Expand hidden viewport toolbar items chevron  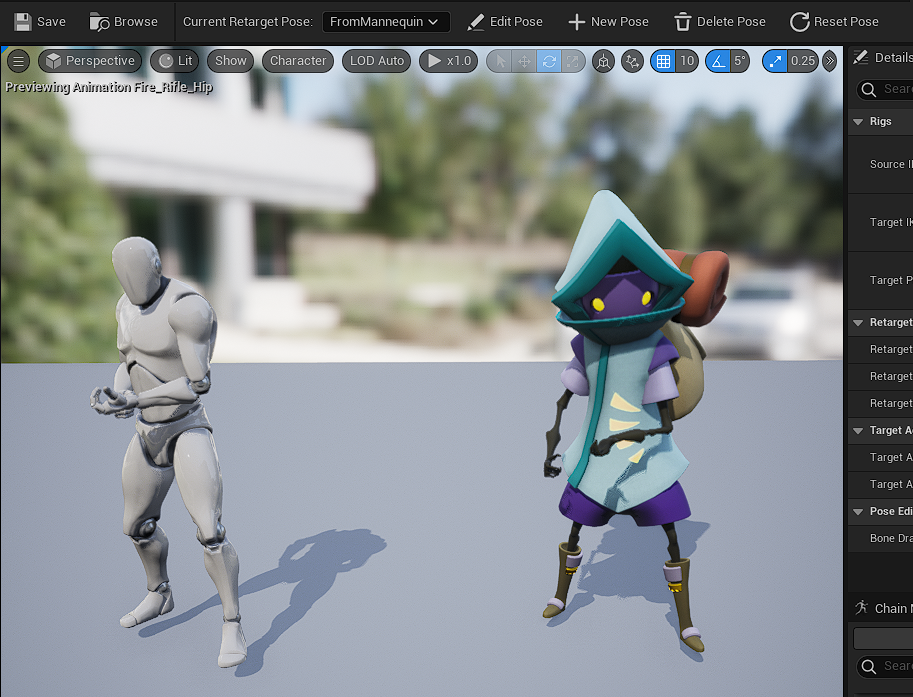pos(830,61)
